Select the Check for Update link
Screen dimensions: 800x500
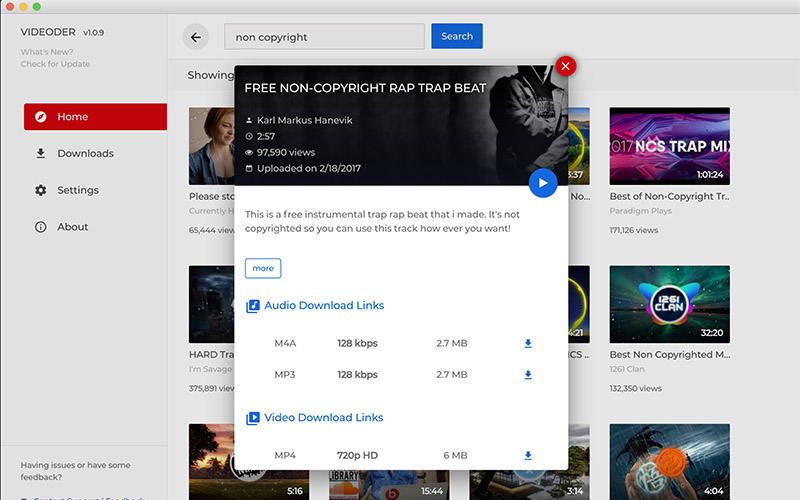pos(55,64)
